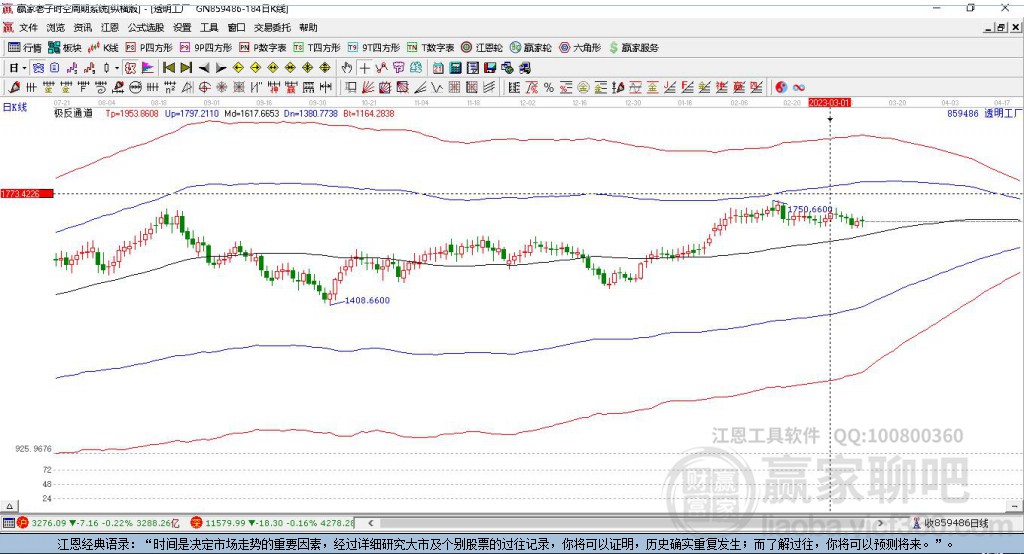
Task: Toggle the color gradient volume display icon
Action: click(x=148, y=68)
